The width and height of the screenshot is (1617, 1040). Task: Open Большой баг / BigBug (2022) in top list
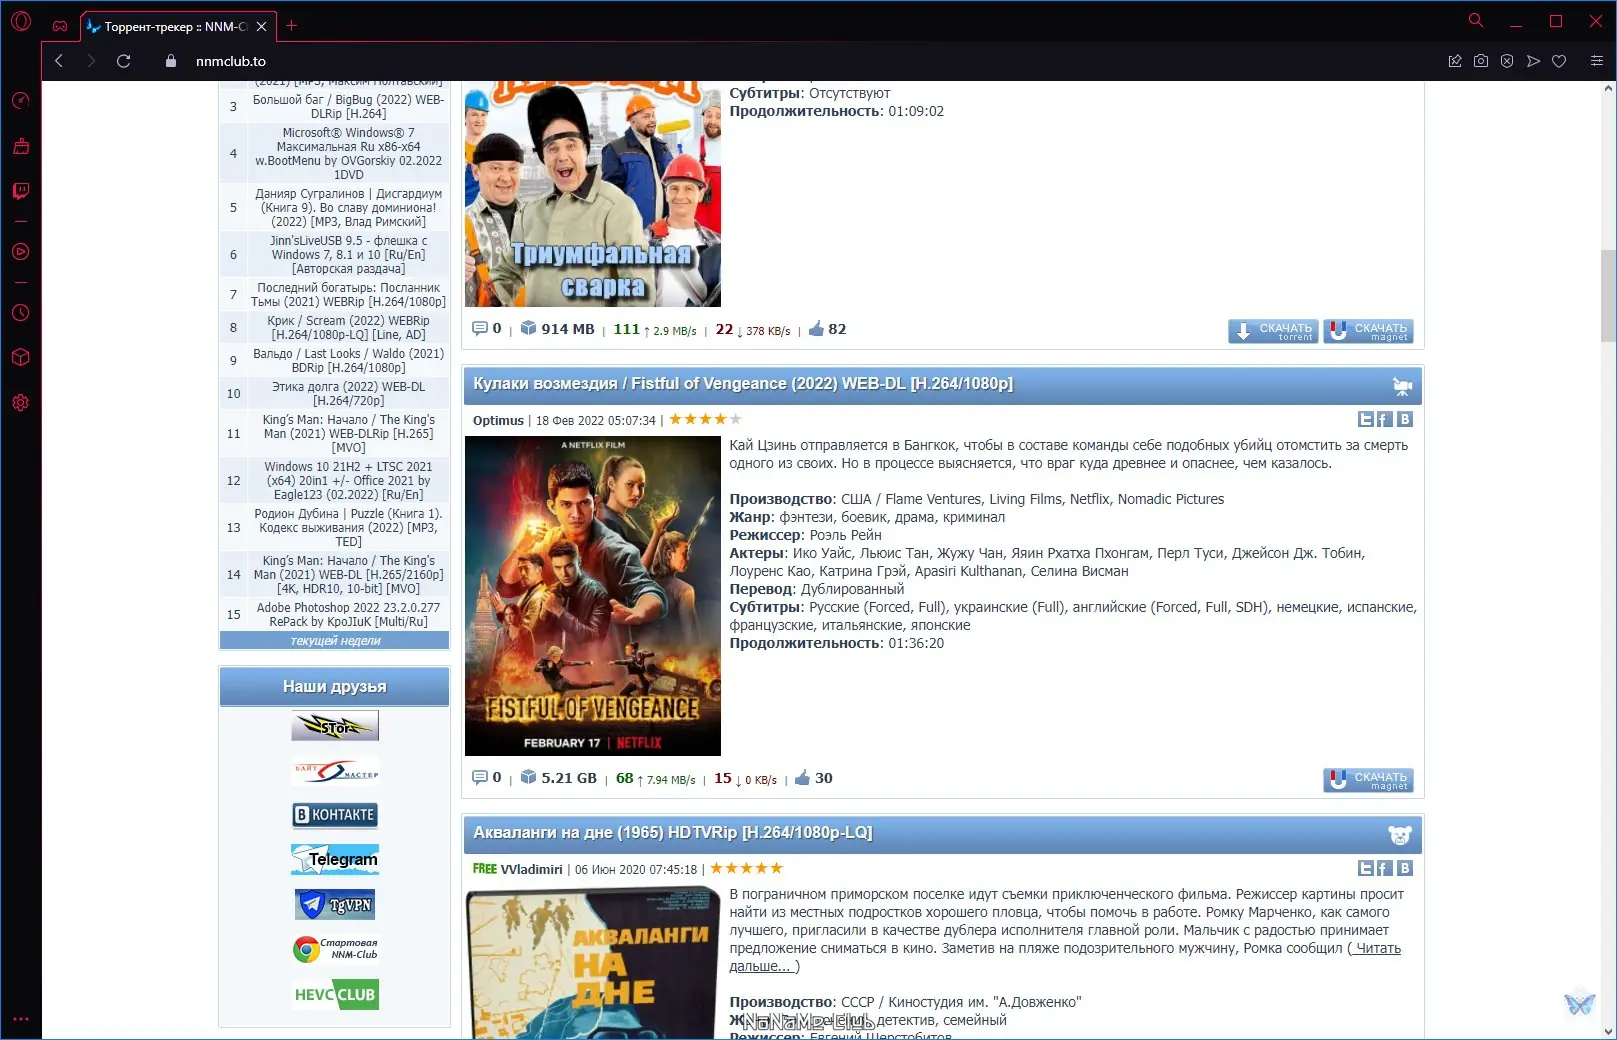click(x=348, y=107)
